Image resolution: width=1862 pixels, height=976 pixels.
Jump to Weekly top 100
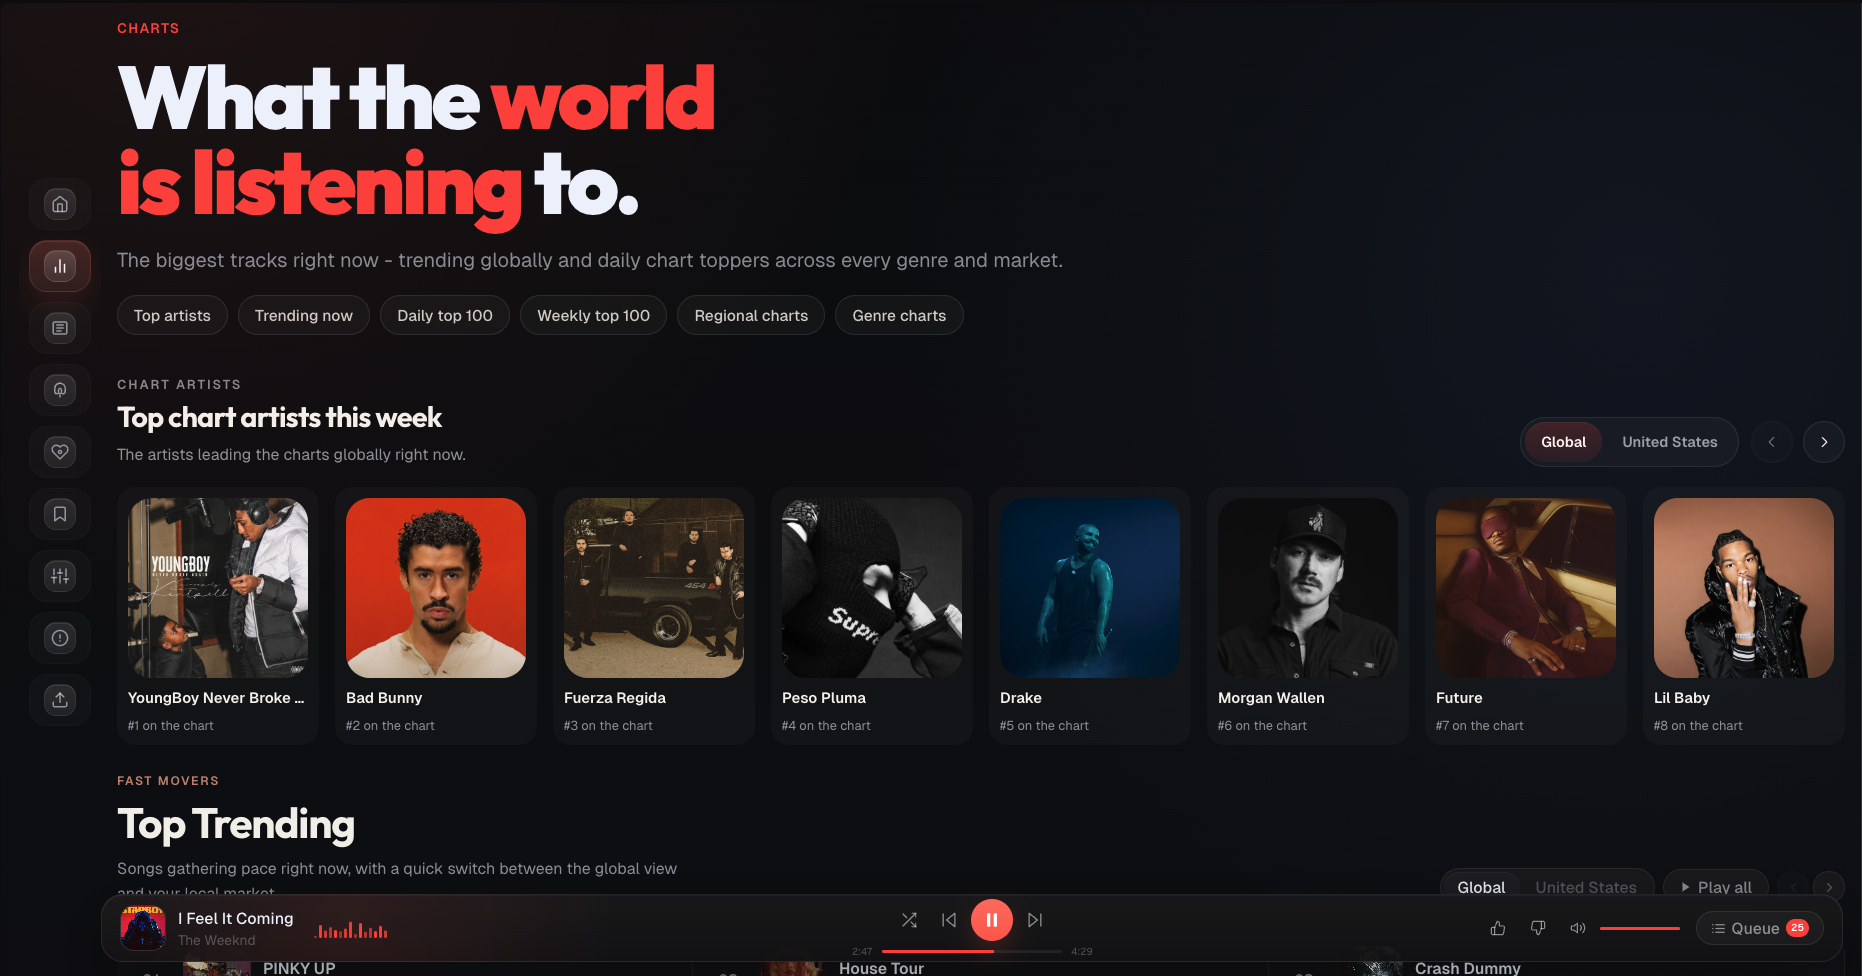point(593,315)
